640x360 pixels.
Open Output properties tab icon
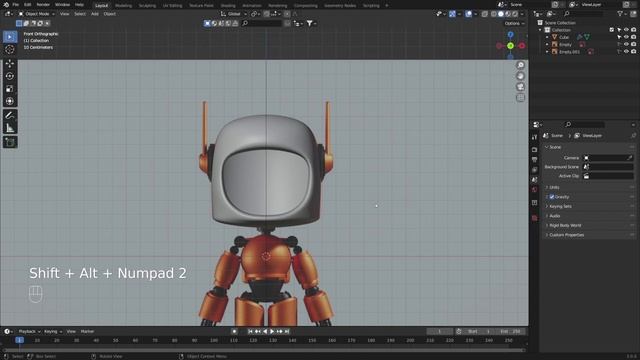click(x=535, y=160)
